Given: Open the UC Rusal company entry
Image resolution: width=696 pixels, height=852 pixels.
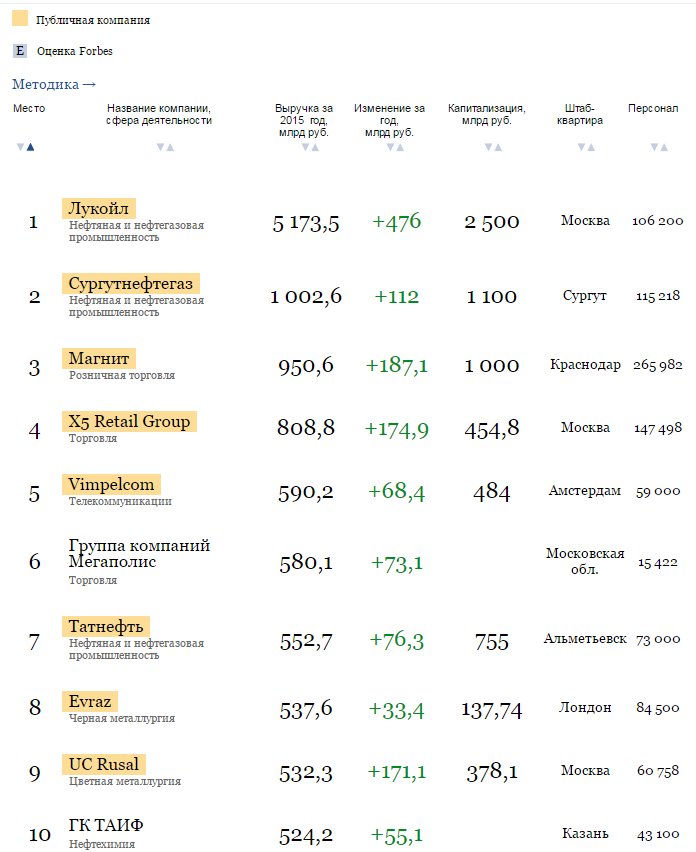Looking at the screenshot, I should [103, 764].
